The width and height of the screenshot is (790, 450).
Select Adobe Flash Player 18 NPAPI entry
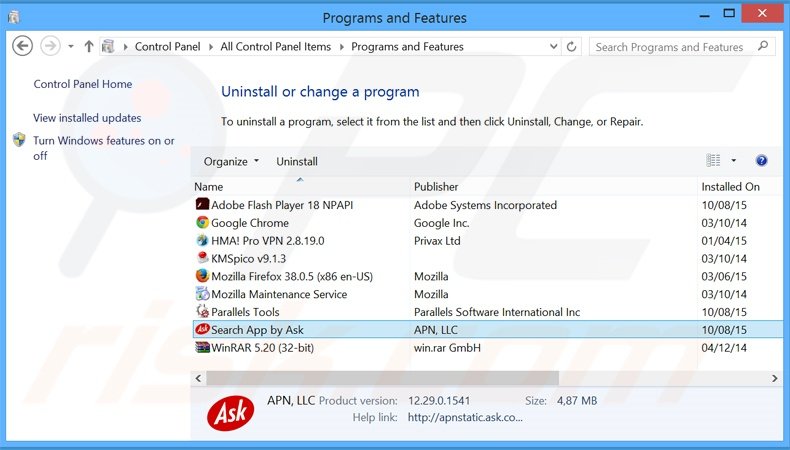click(x=282, y=205)
